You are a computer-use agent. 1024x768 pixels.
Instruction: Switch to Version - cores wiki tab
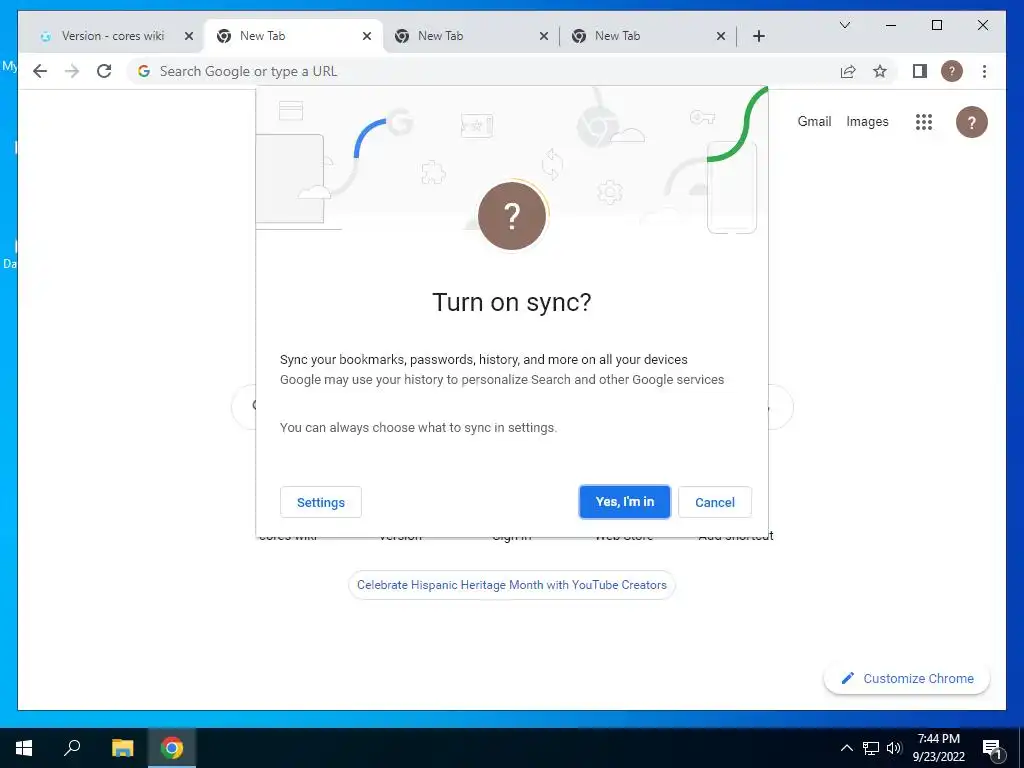coord(112,36)
